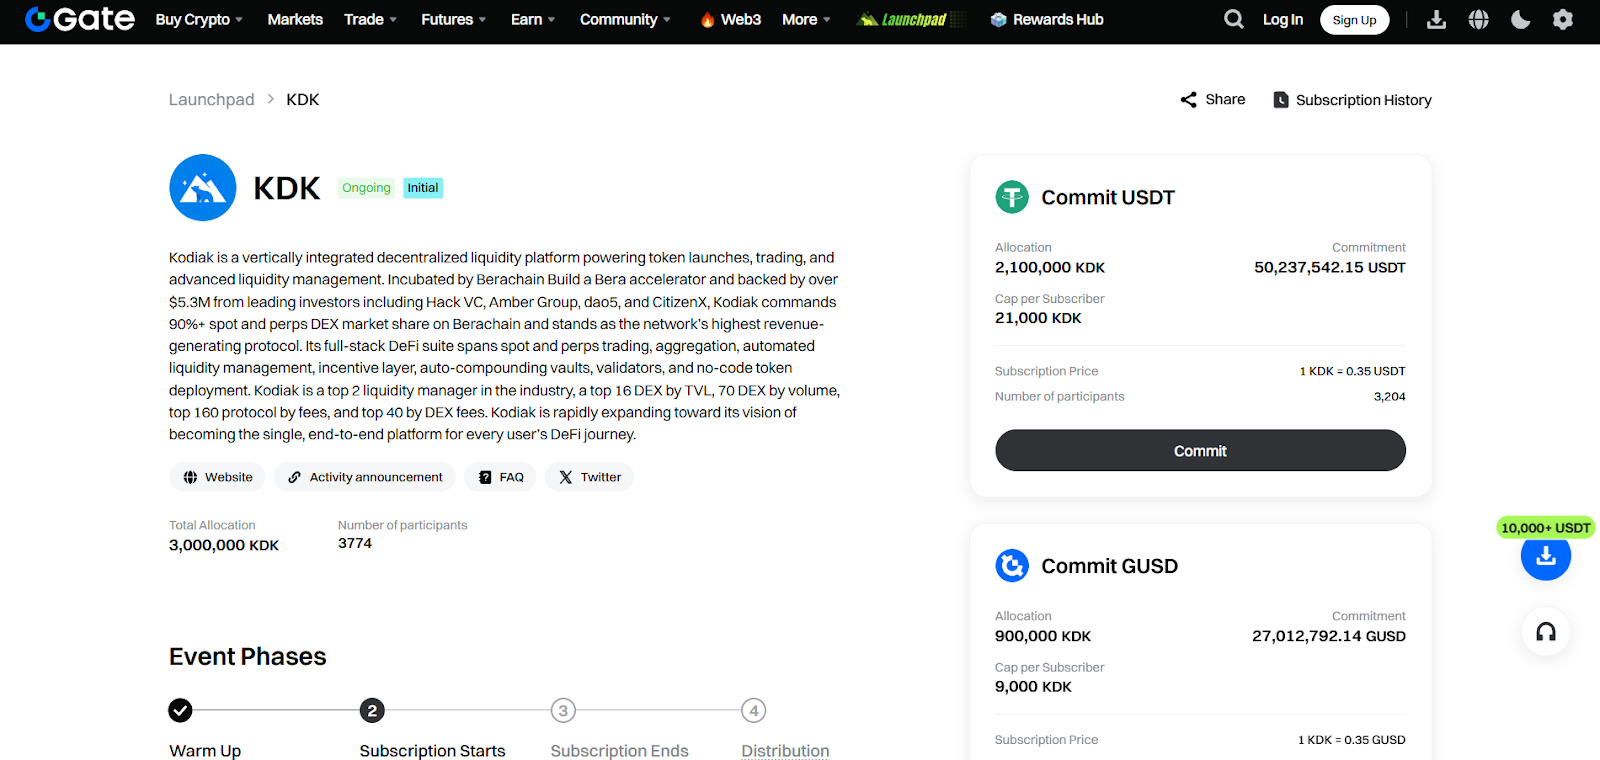Click the USDT Tether coin icon
The width and height of the screenshot is (1600, 760).
point(1012,197)
